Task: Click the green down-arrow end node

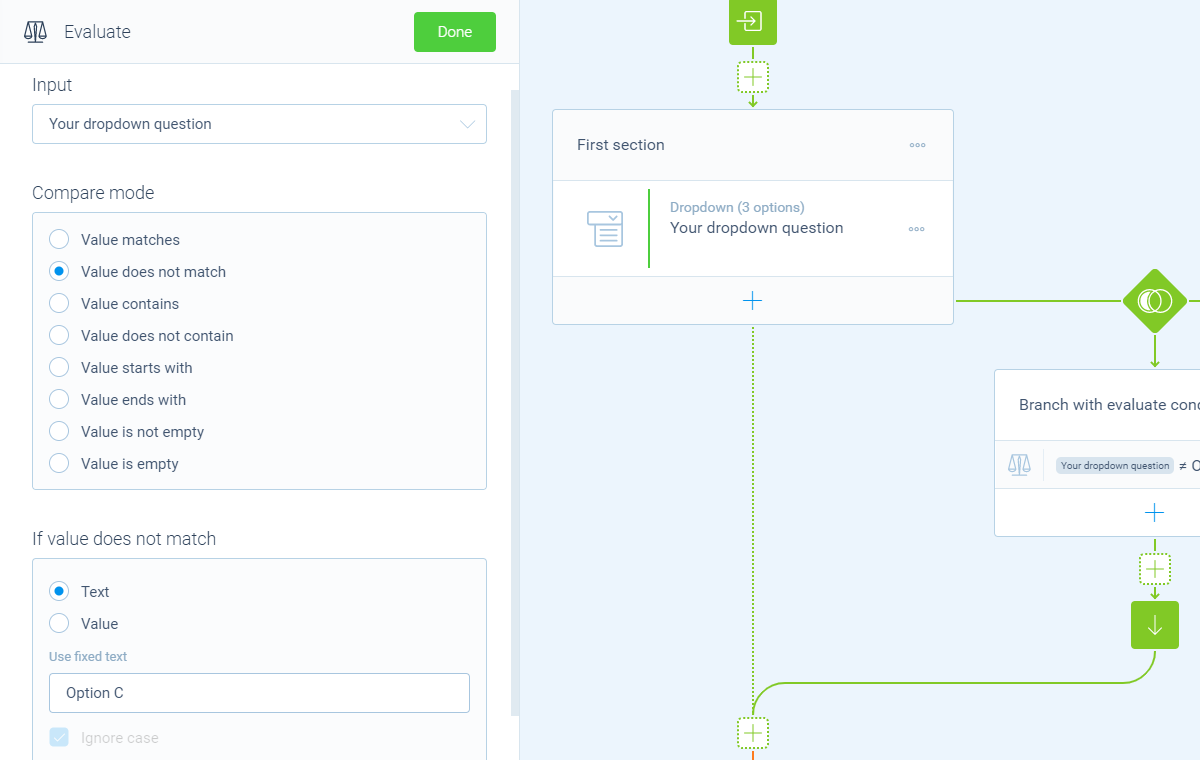Action: [1155, 625]
